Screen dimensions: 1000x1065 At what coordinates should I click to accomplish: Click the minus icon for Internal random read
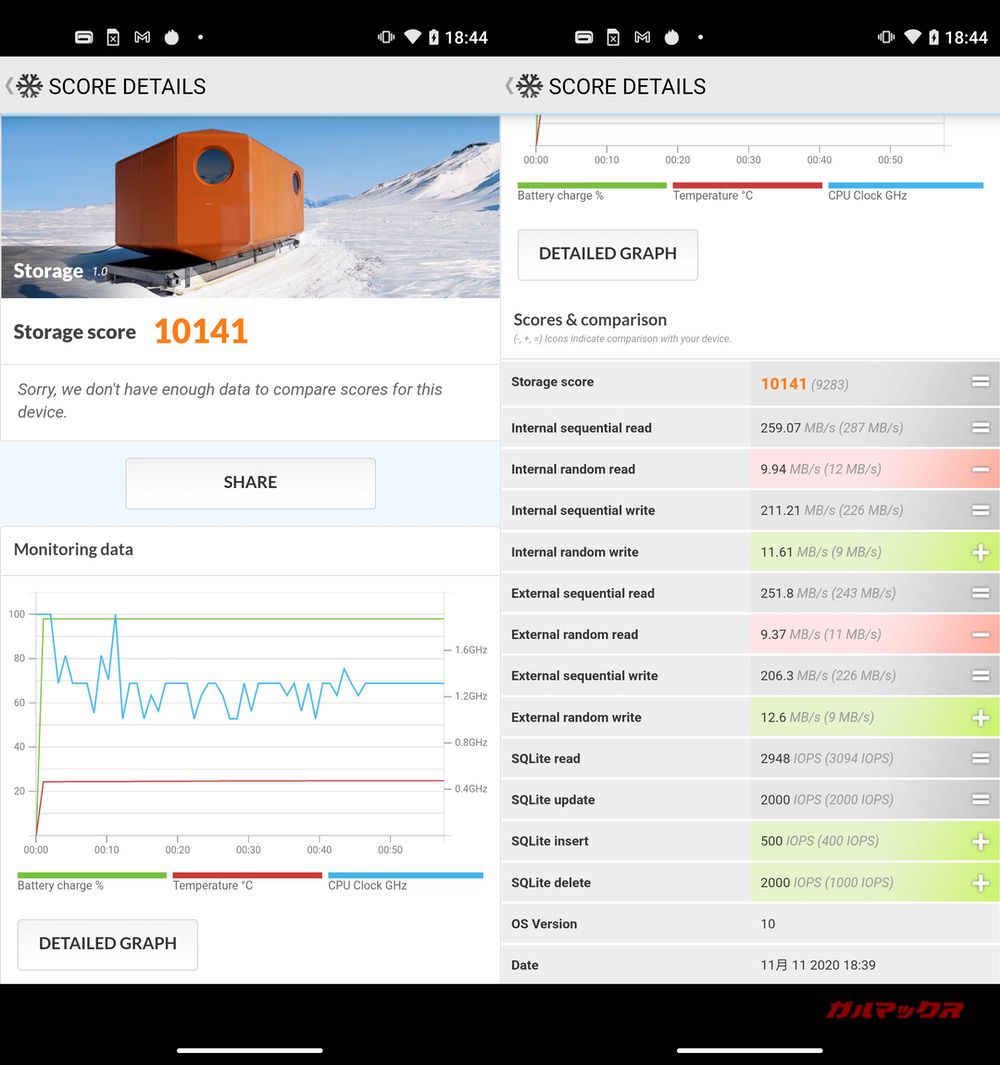coord(980,469)
